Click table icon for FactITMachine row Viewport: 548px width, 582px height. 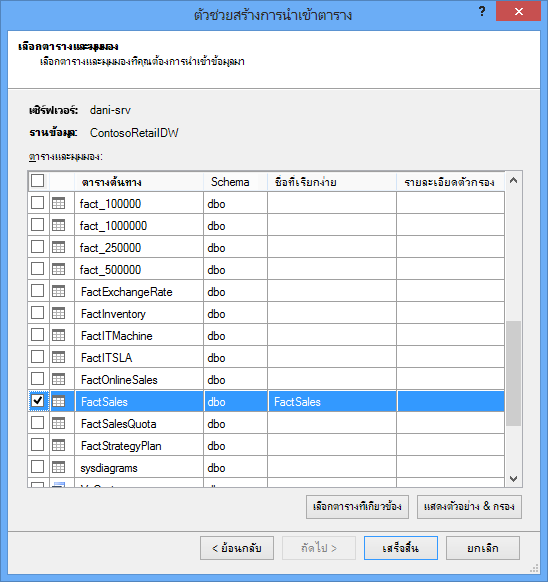[x=58, y=335]
